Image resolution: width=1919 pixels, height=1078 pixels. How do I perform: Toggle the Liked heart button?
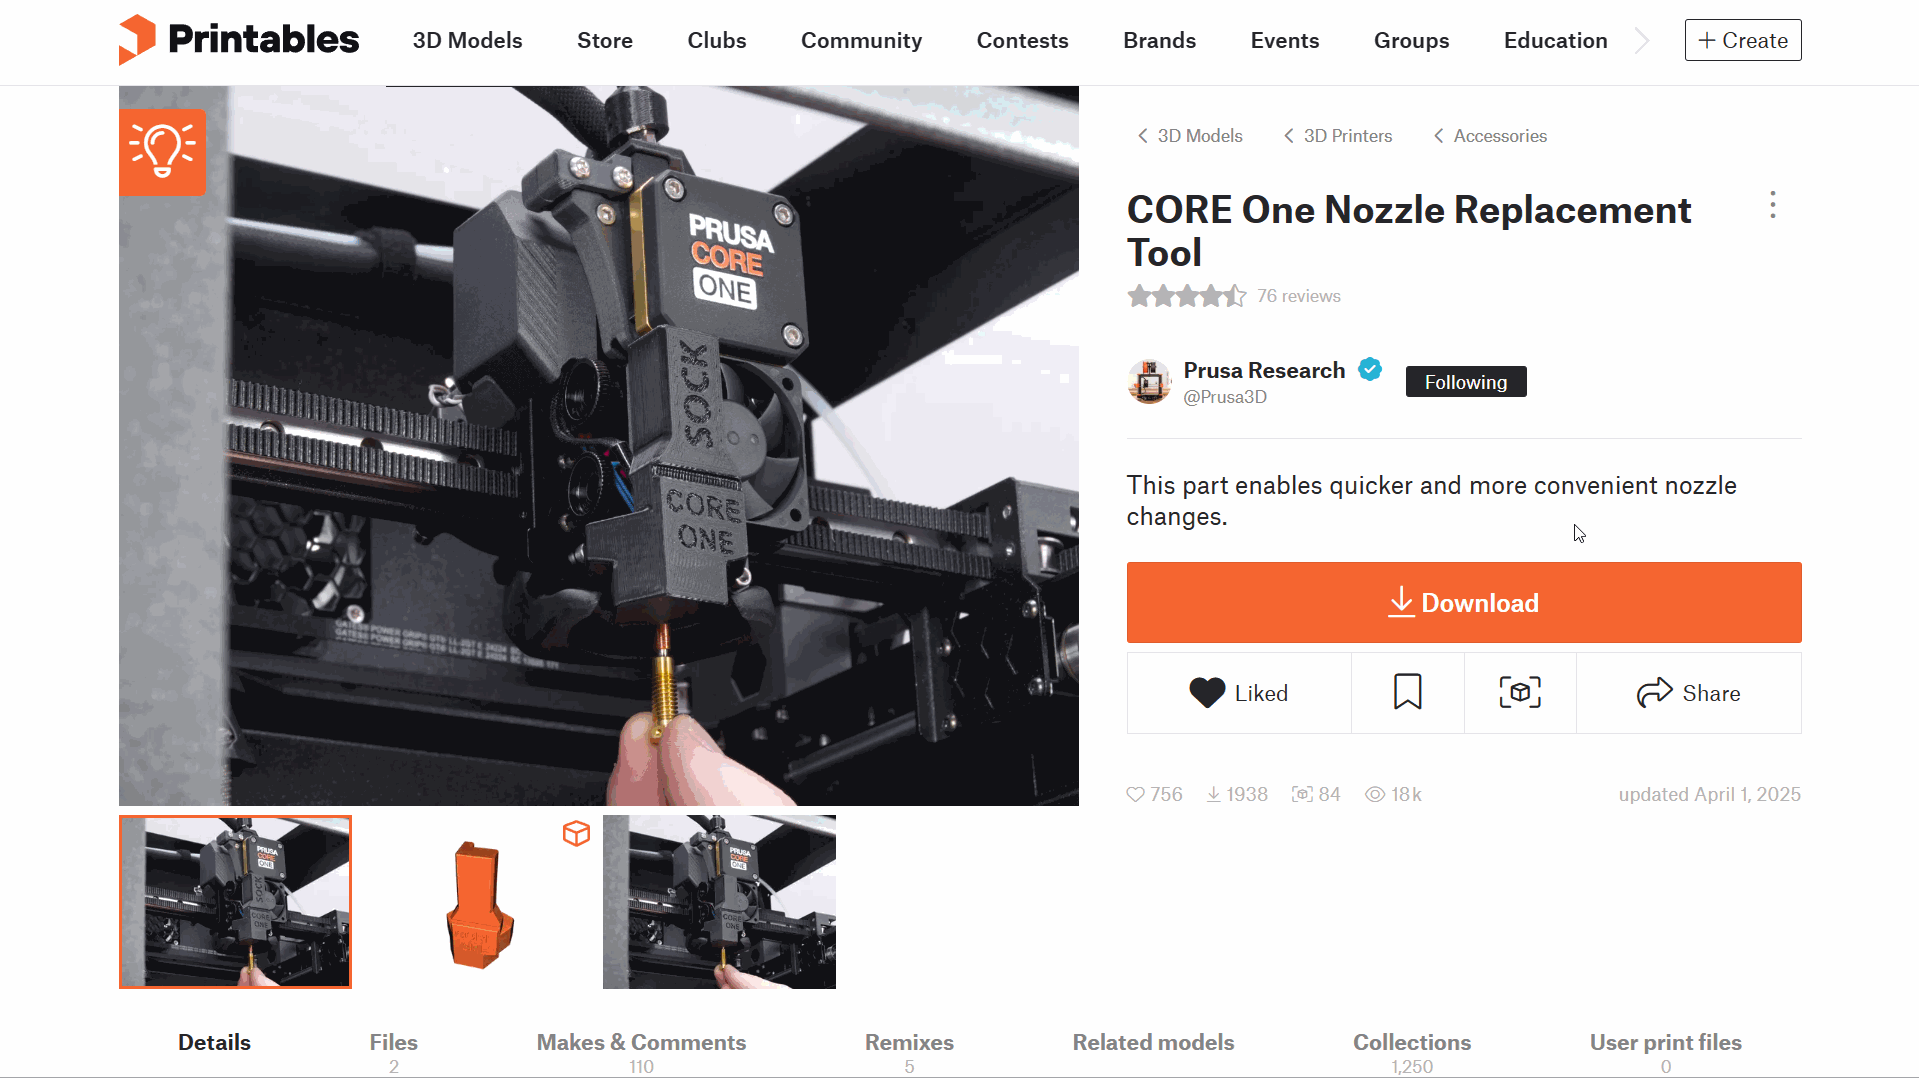pos(1238,693)
